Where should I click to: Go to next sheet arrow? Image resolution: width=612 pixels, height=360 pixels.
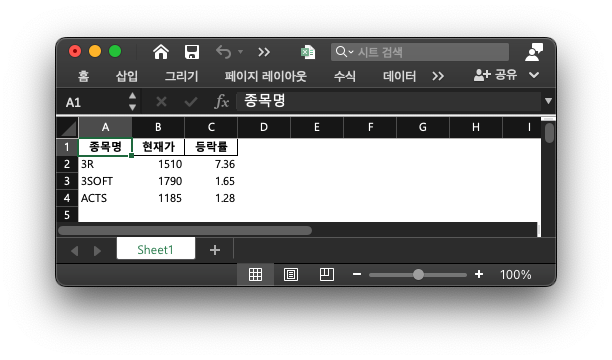pyautogui.click(x=97, y=251)
